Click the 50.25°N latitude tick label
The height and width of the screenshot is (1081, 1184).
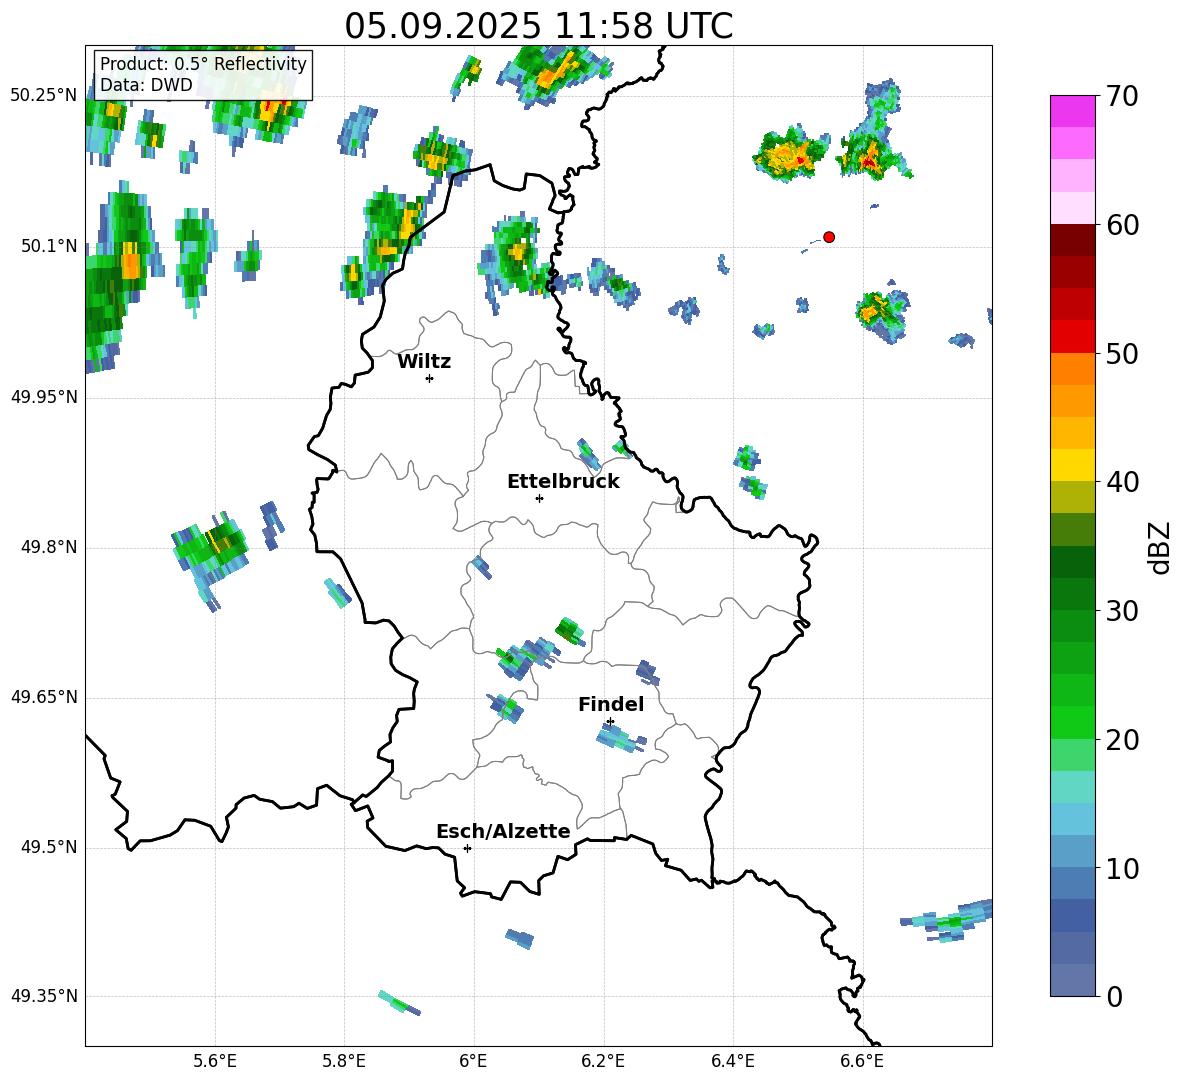coord(44,96)
